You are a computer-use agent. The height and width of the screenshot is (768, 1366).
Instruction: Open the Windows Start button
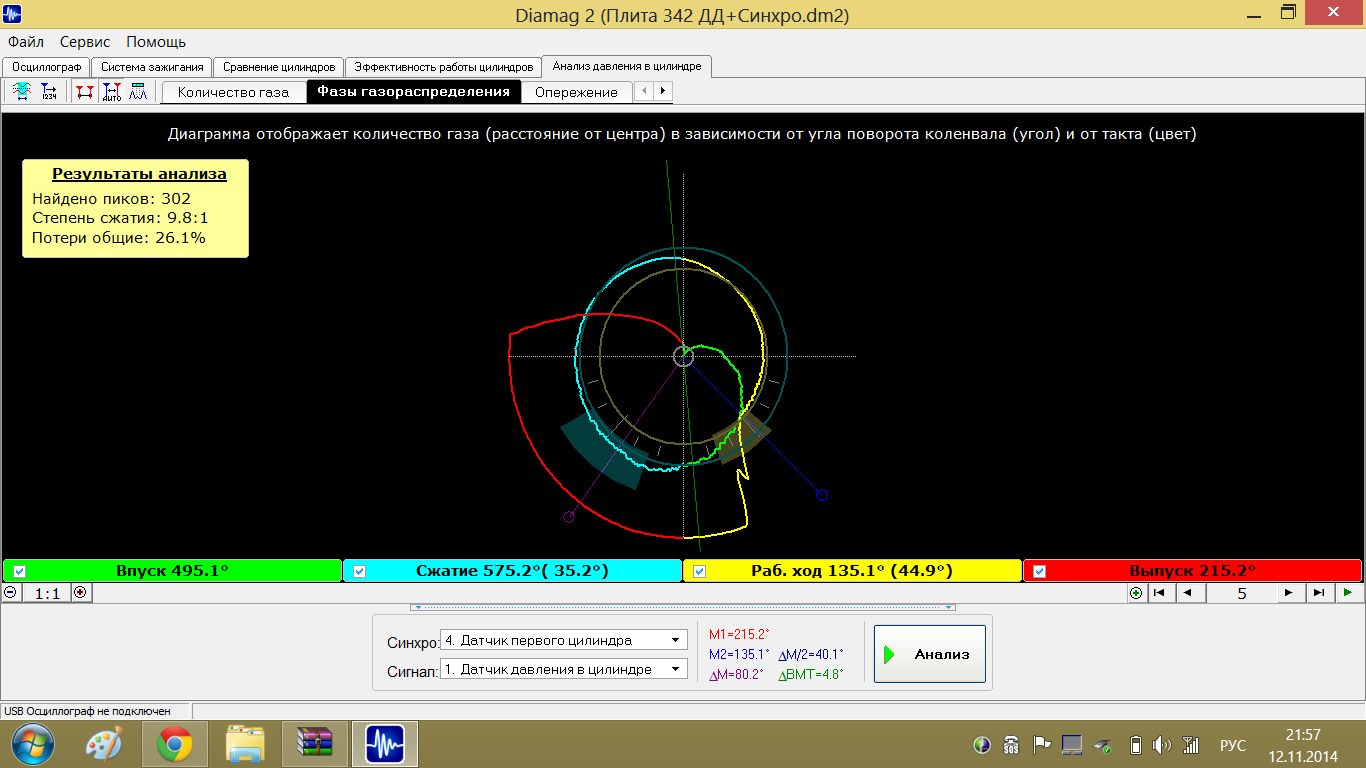tap(33, 745)
